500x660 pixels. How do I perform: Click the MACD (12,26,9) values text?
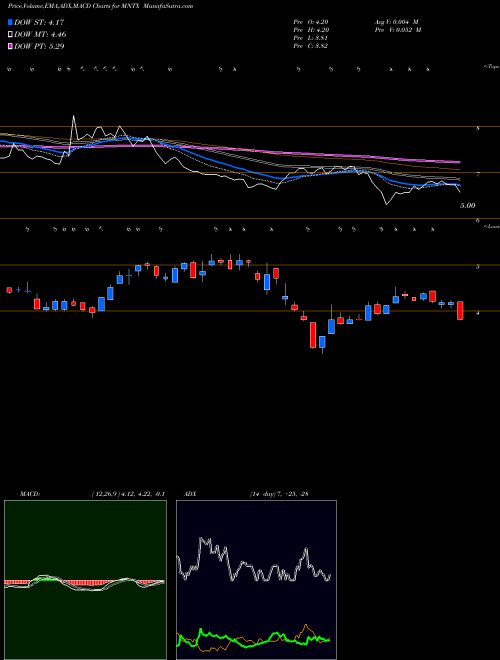128,494
